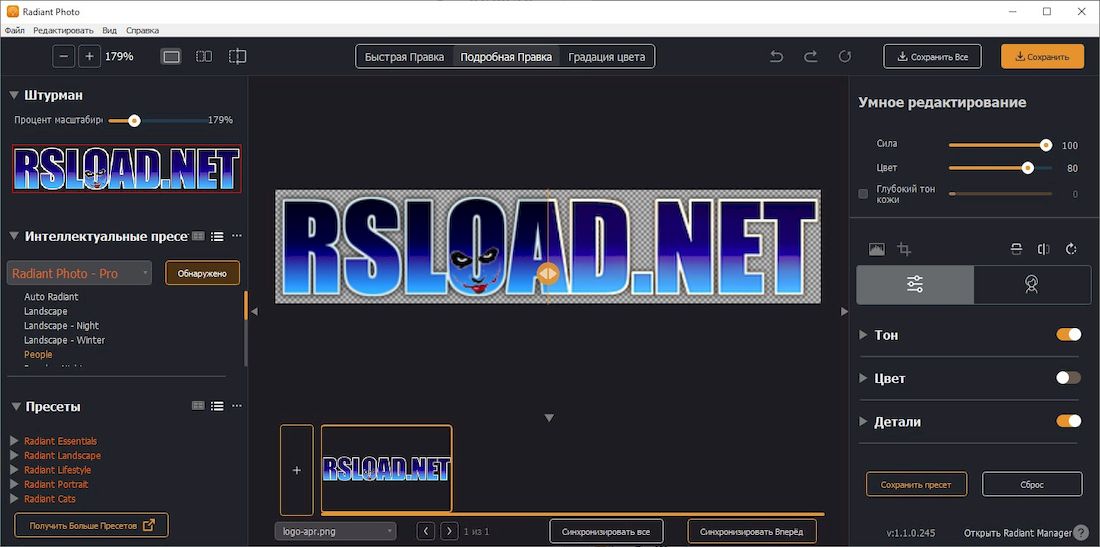Open Пресеты section more options menu
The width and height of the screenshot is (1100, 547).
(236, 406)
